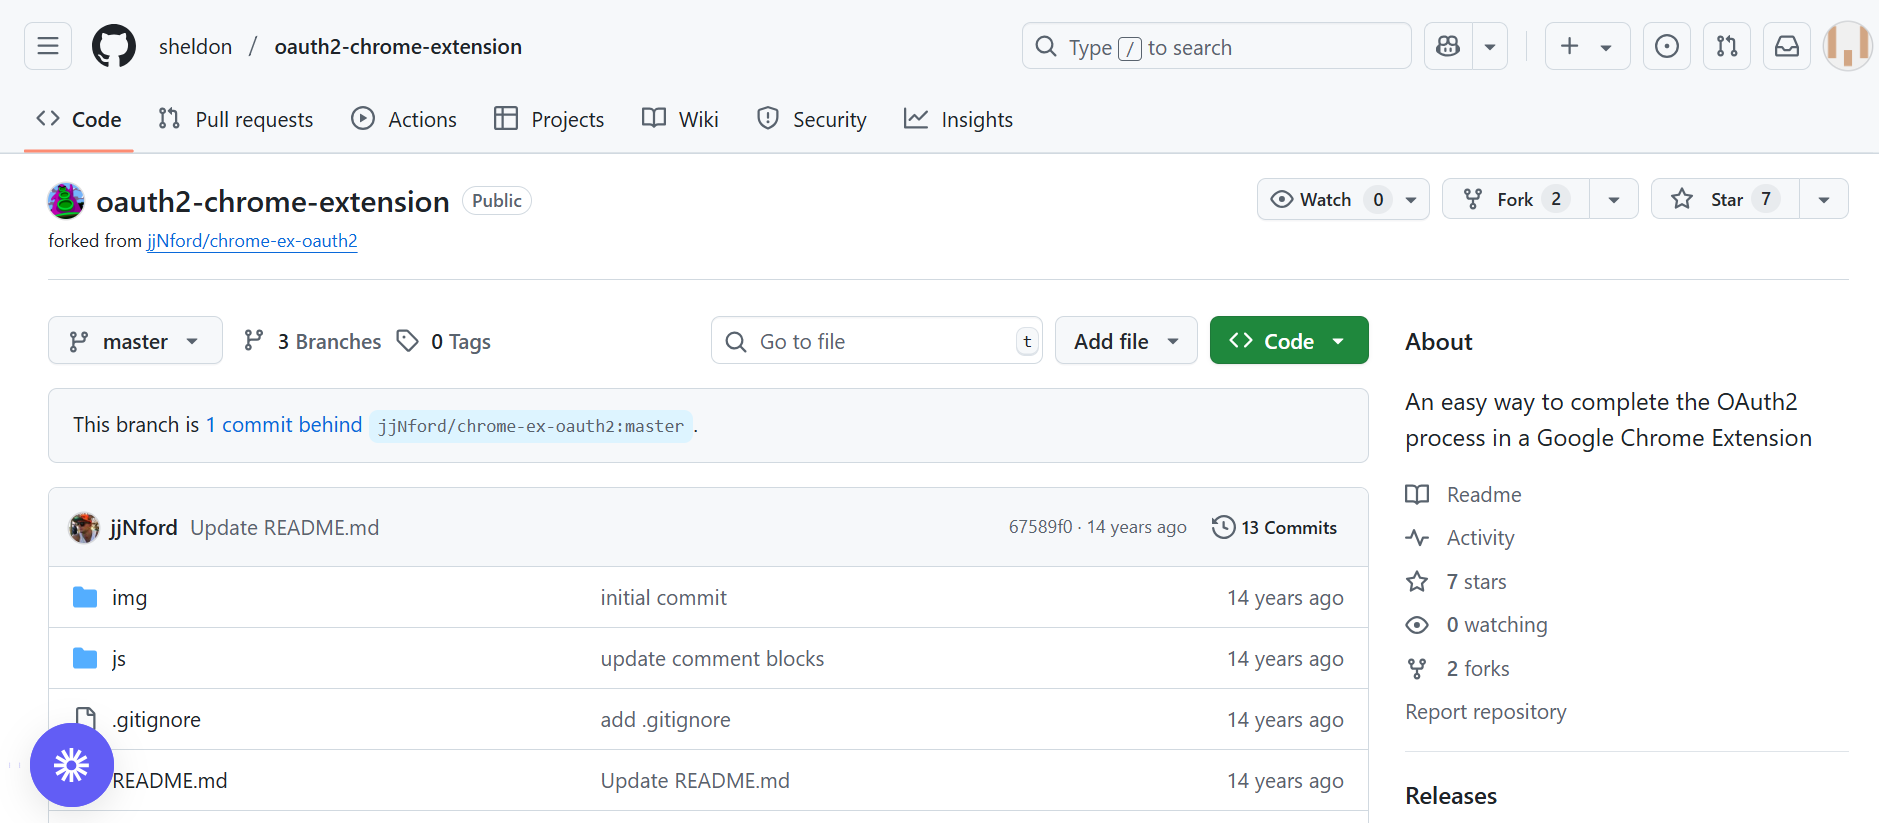The height and width of the screenshot is (823, 1879).
Task: Open the green Code dropdown button
Action: click(1289, 341)
